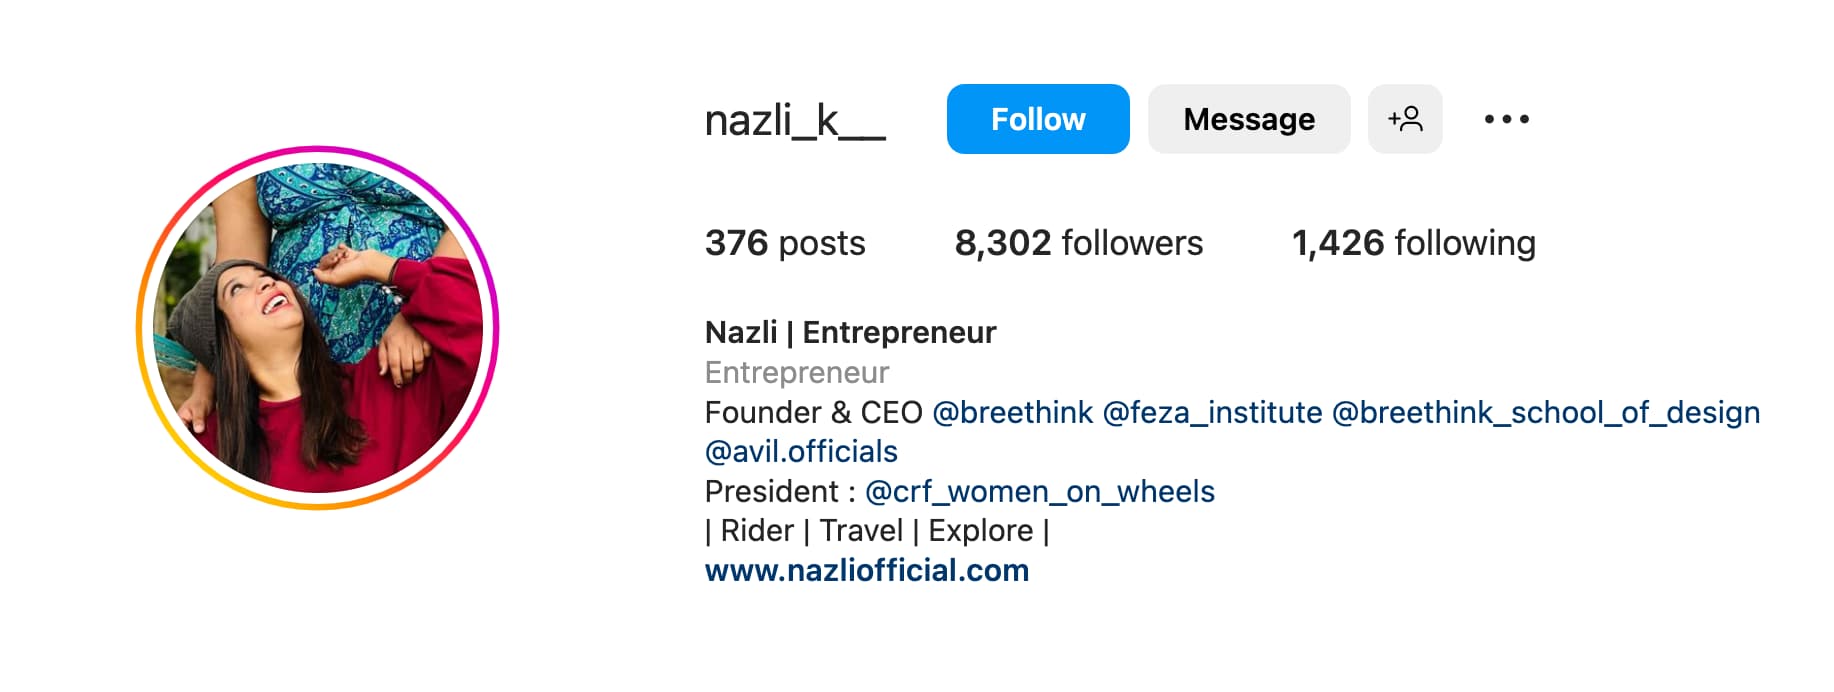1834x692 pixels.
Task: Visit the @breethink profile mention
Action: click(x=1012, y=412)
